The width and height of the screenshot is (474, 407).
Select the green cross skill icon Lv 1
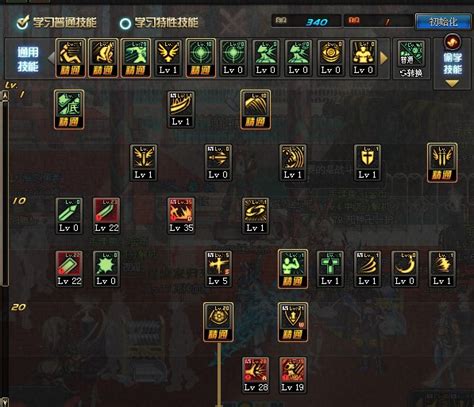coord(330,269)
